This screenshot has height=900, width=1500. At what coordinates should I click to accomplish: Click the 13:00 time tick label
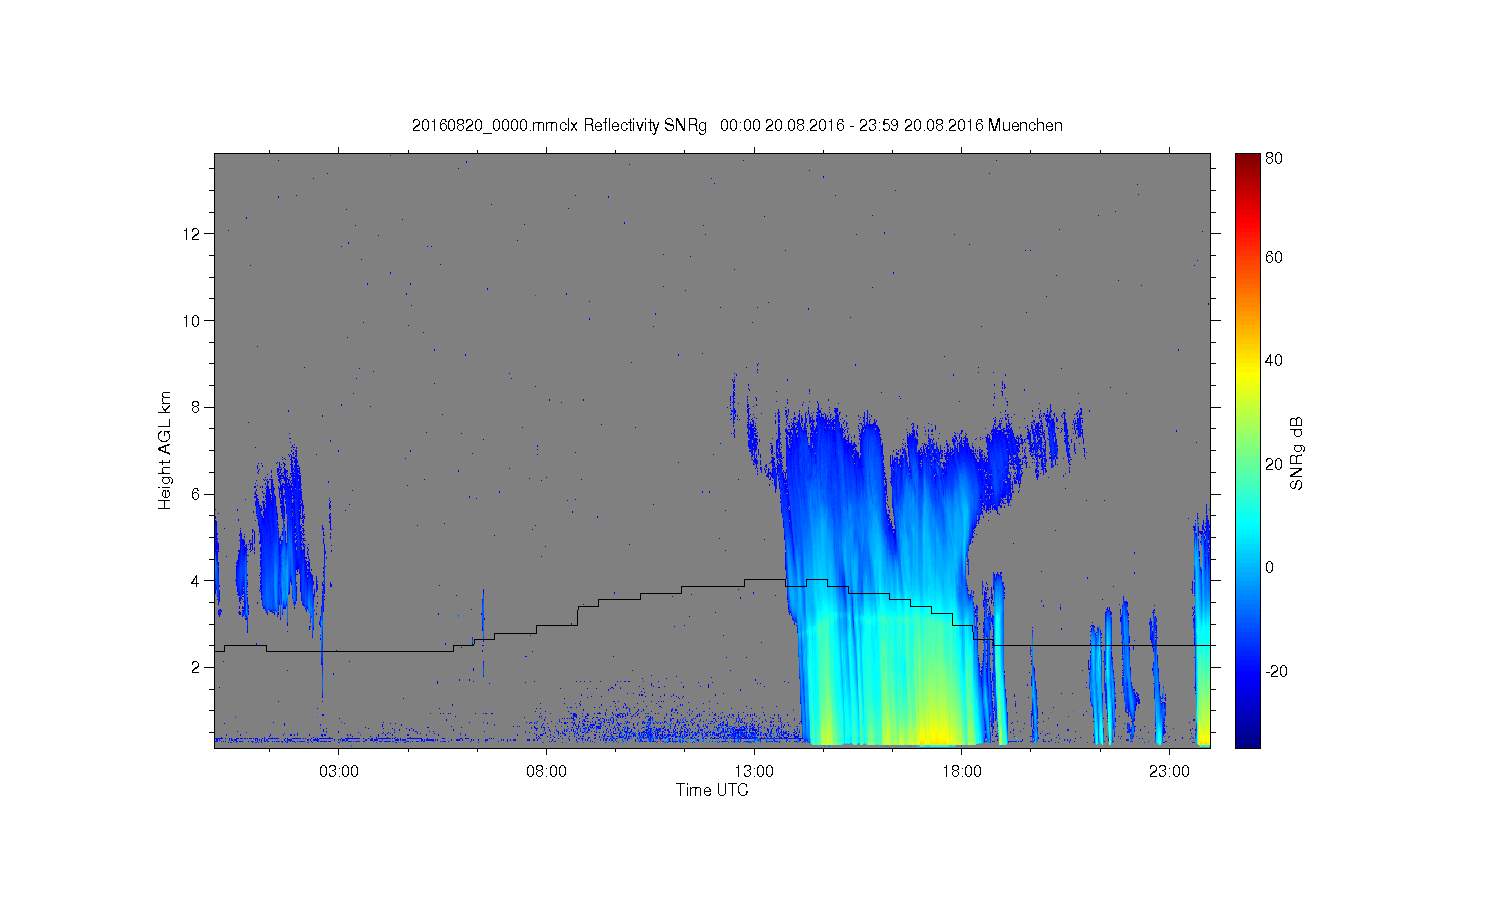pyautogui.click(x=754, y=772)
